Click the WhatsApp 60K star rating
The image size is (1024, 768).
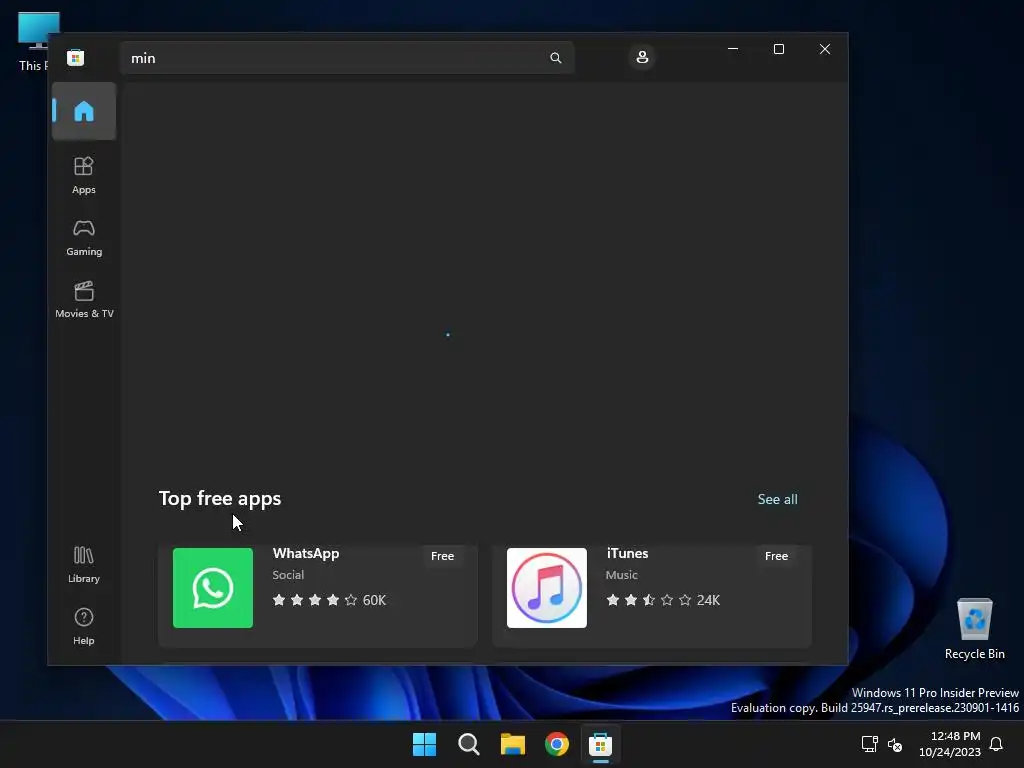[x=329, y=600]
